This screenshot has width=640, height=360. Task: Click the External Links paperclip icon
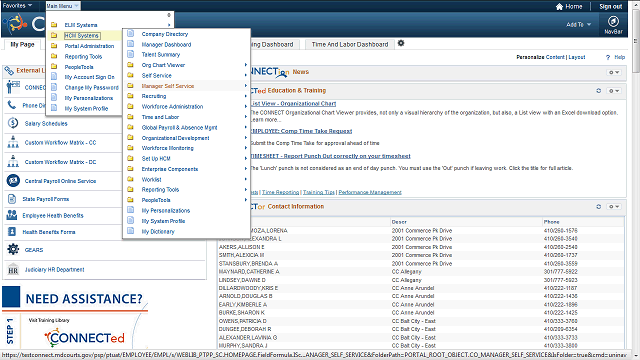tap(9, 71)
